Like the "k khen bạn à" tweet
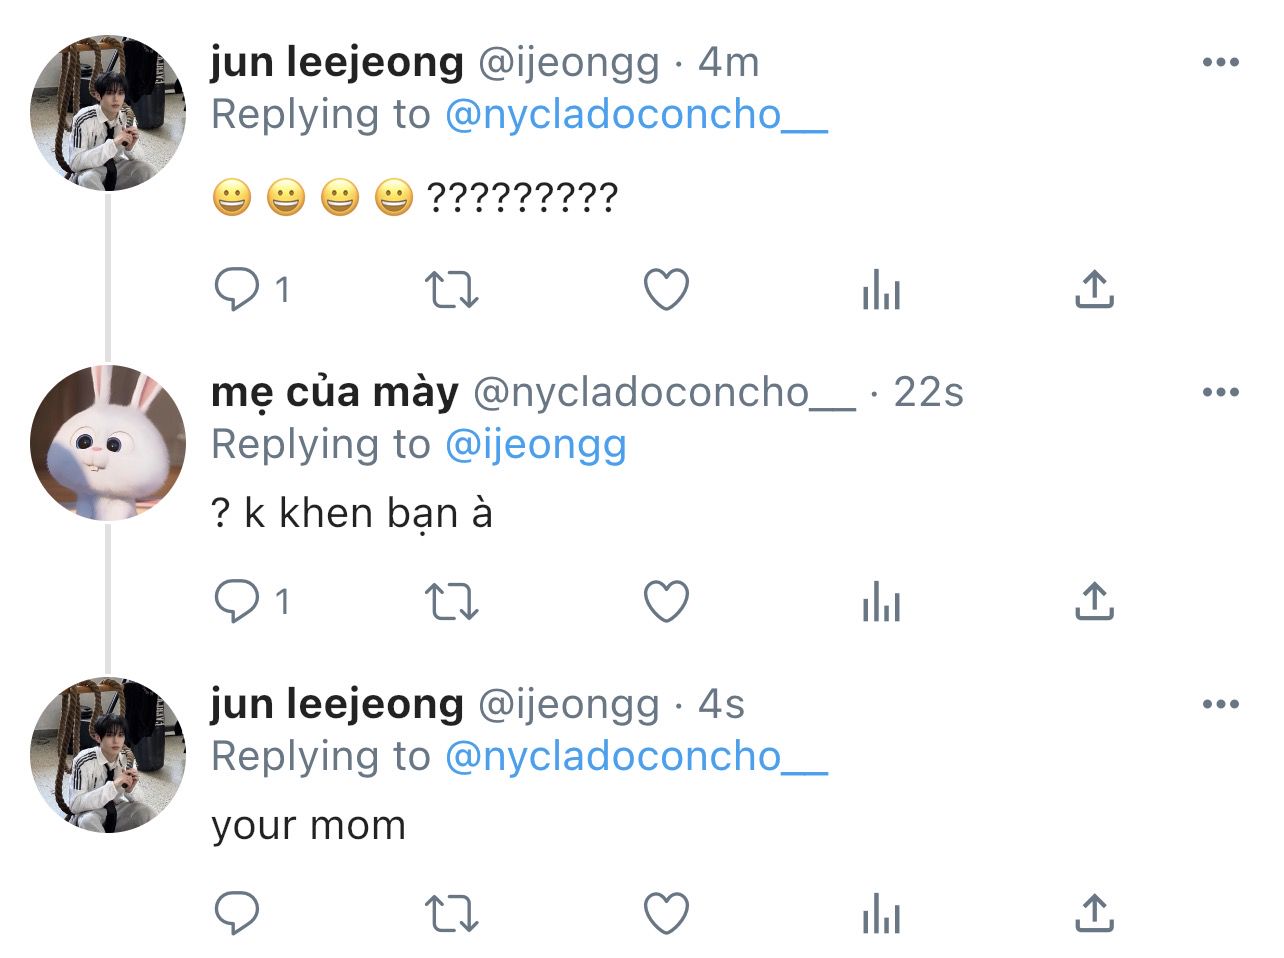 tap(666, 602)
